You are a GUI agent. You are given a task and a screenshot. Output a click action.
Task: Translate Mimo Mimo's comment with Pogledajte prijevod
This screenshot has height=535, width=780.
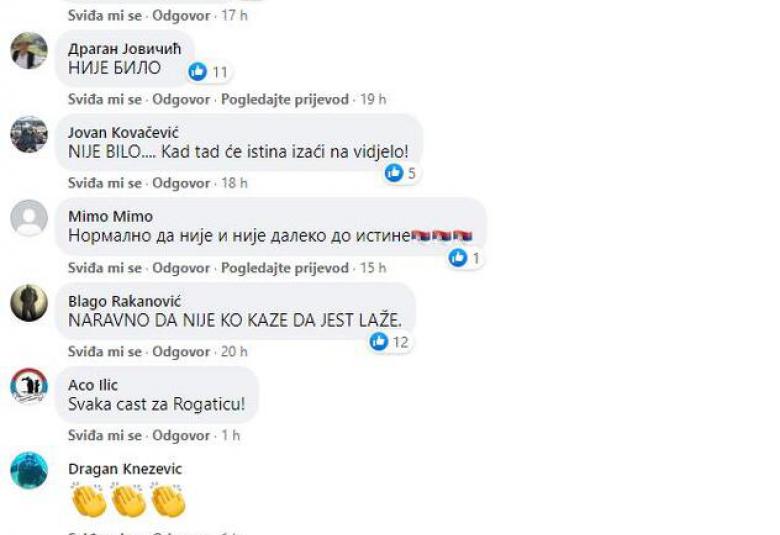pos(285,268)
